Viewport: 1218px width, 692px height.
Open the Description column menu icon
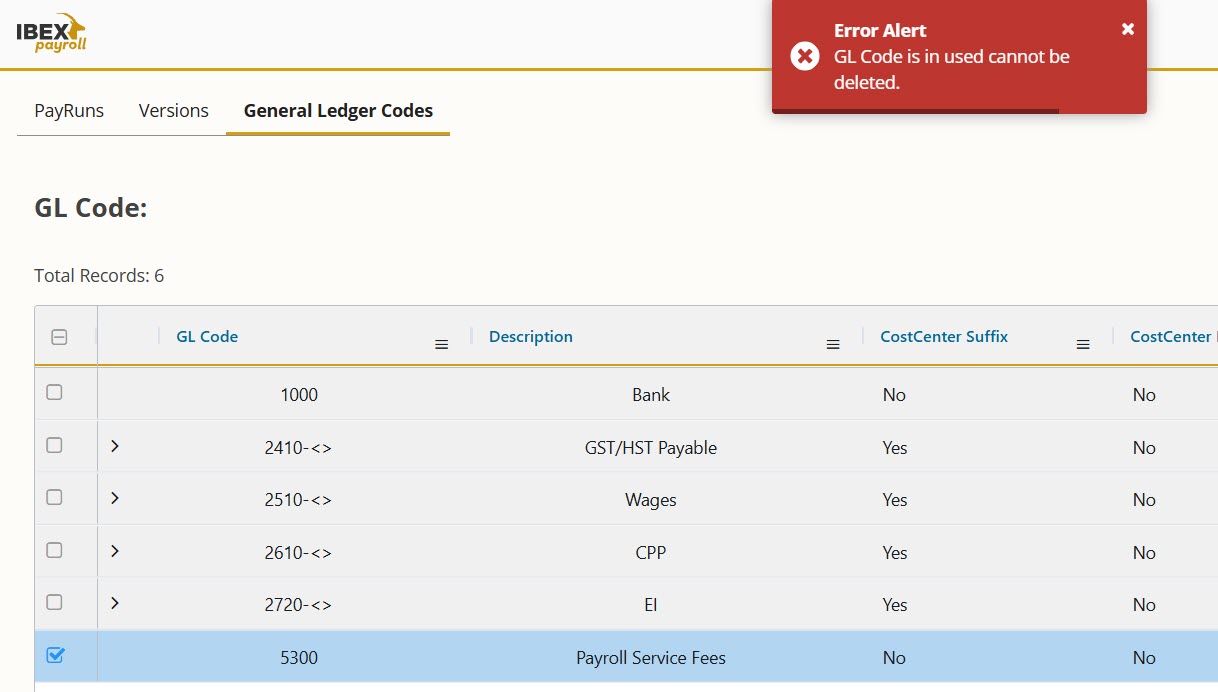[832, 344]
